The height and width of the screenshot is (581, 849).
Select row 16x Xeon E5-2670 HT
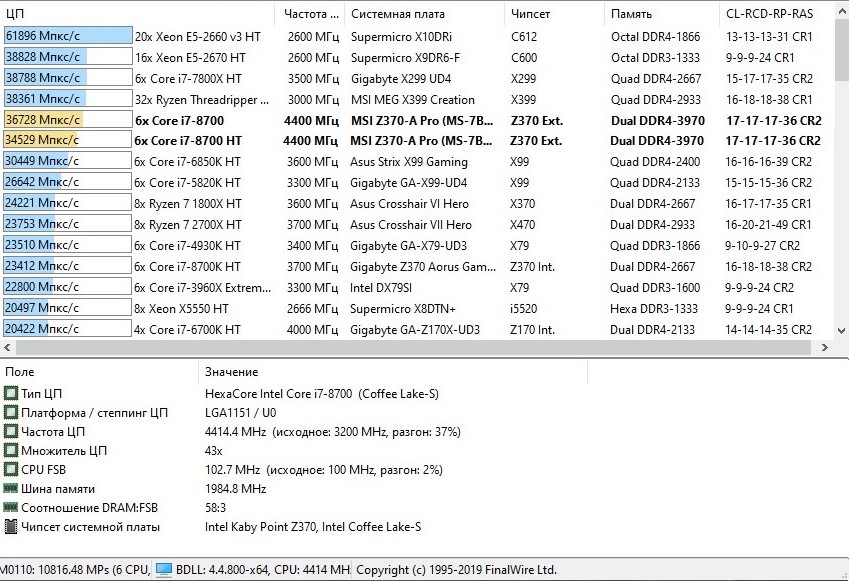417,57
